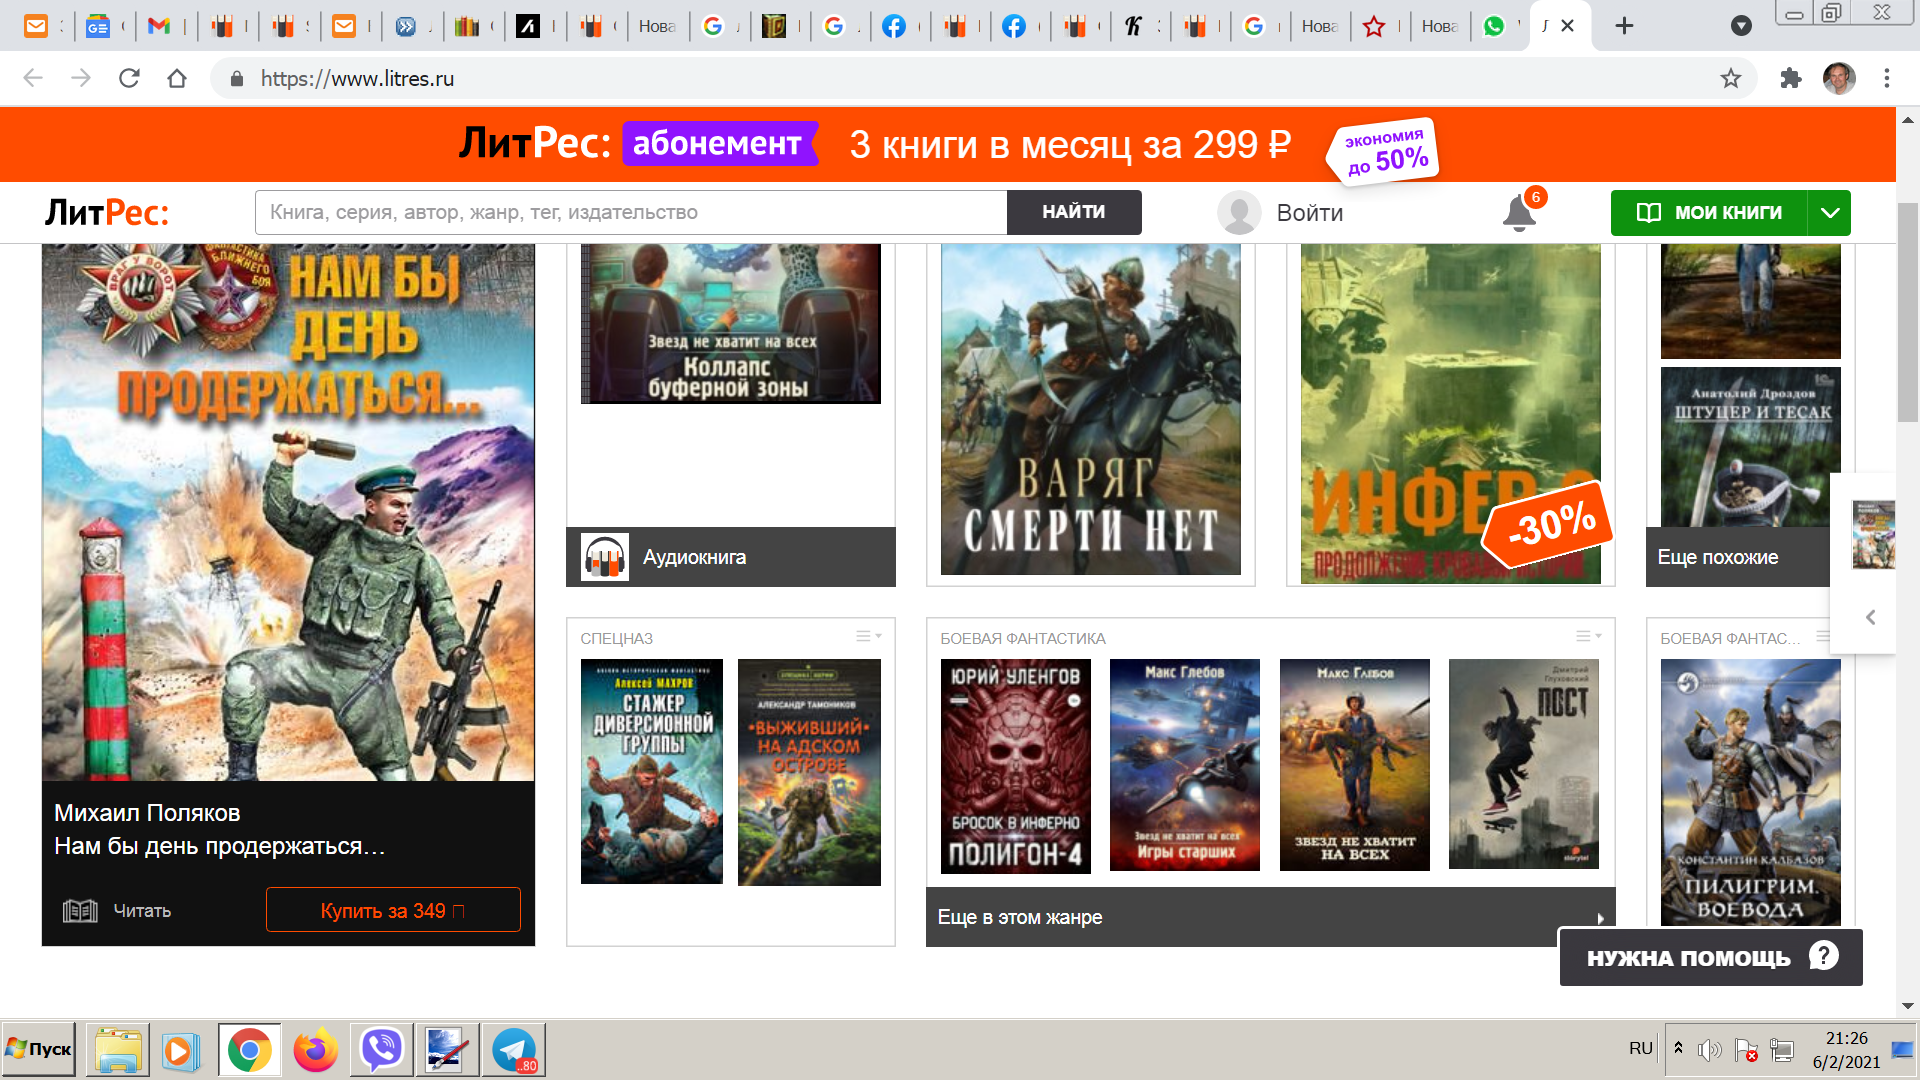This screenshot has height=1080, width=1920.
Task: Open Варяг Смерти нет book cover
Action: coord(1090,409)
